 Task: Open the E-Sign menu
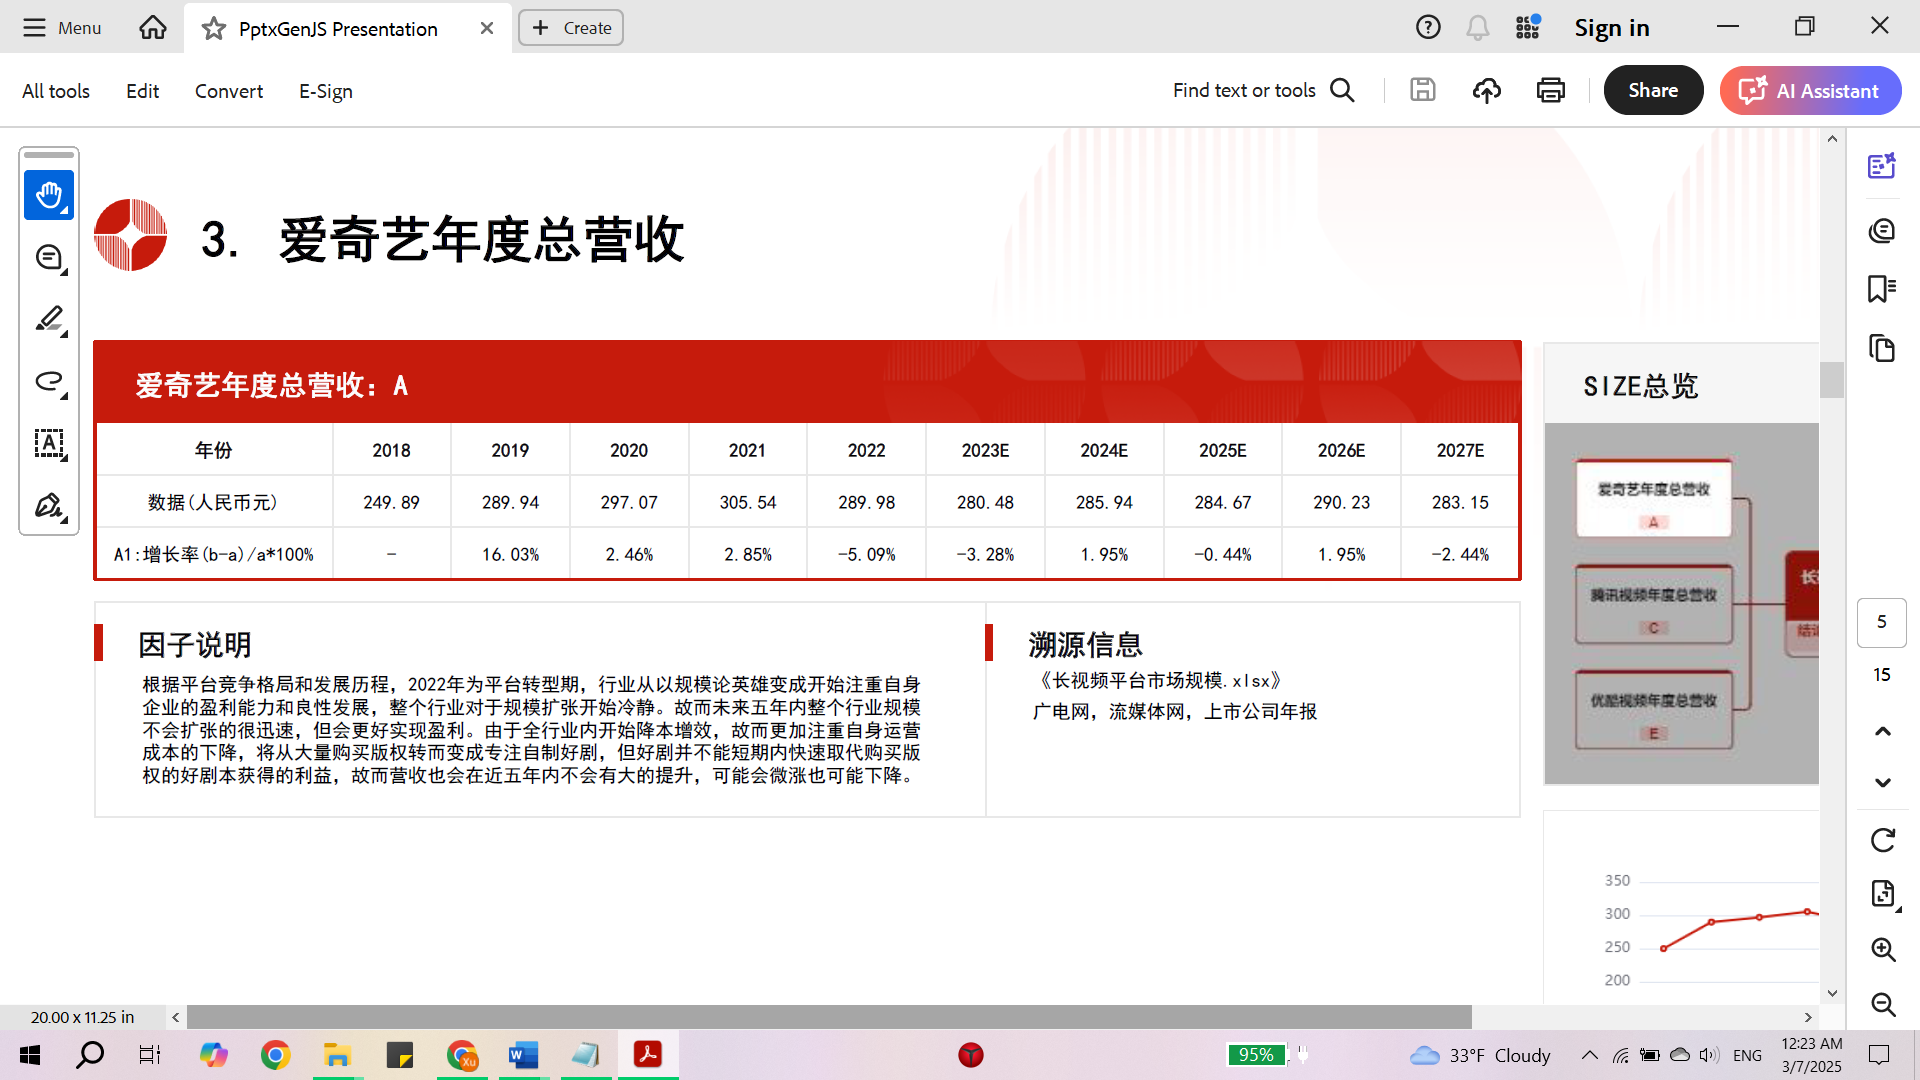pos(326,91)
